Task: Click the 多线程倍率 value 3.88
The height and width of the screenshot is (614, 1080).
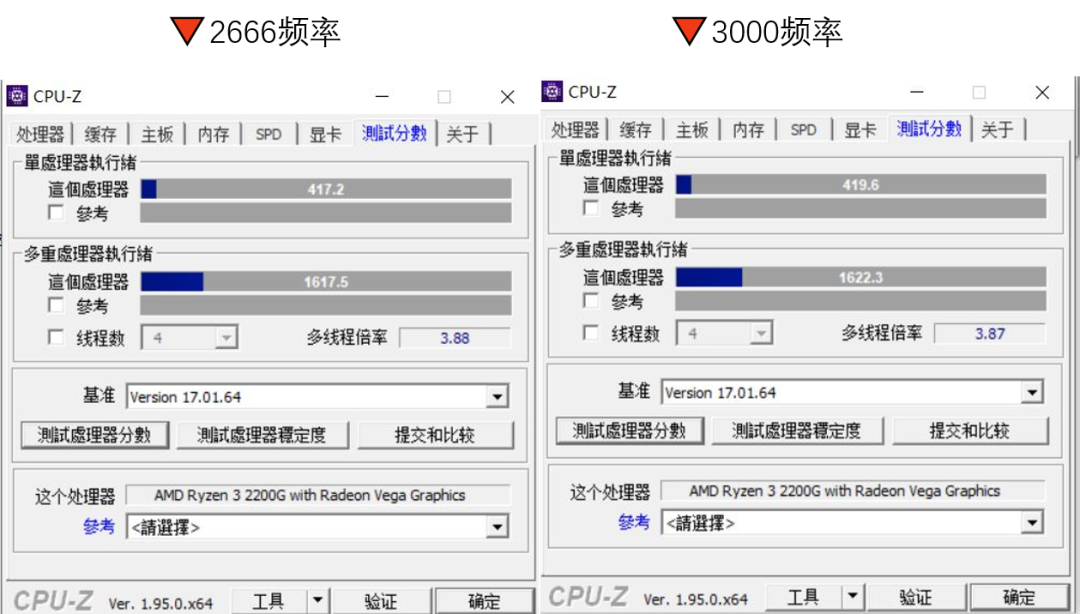Action: point(455,338)
